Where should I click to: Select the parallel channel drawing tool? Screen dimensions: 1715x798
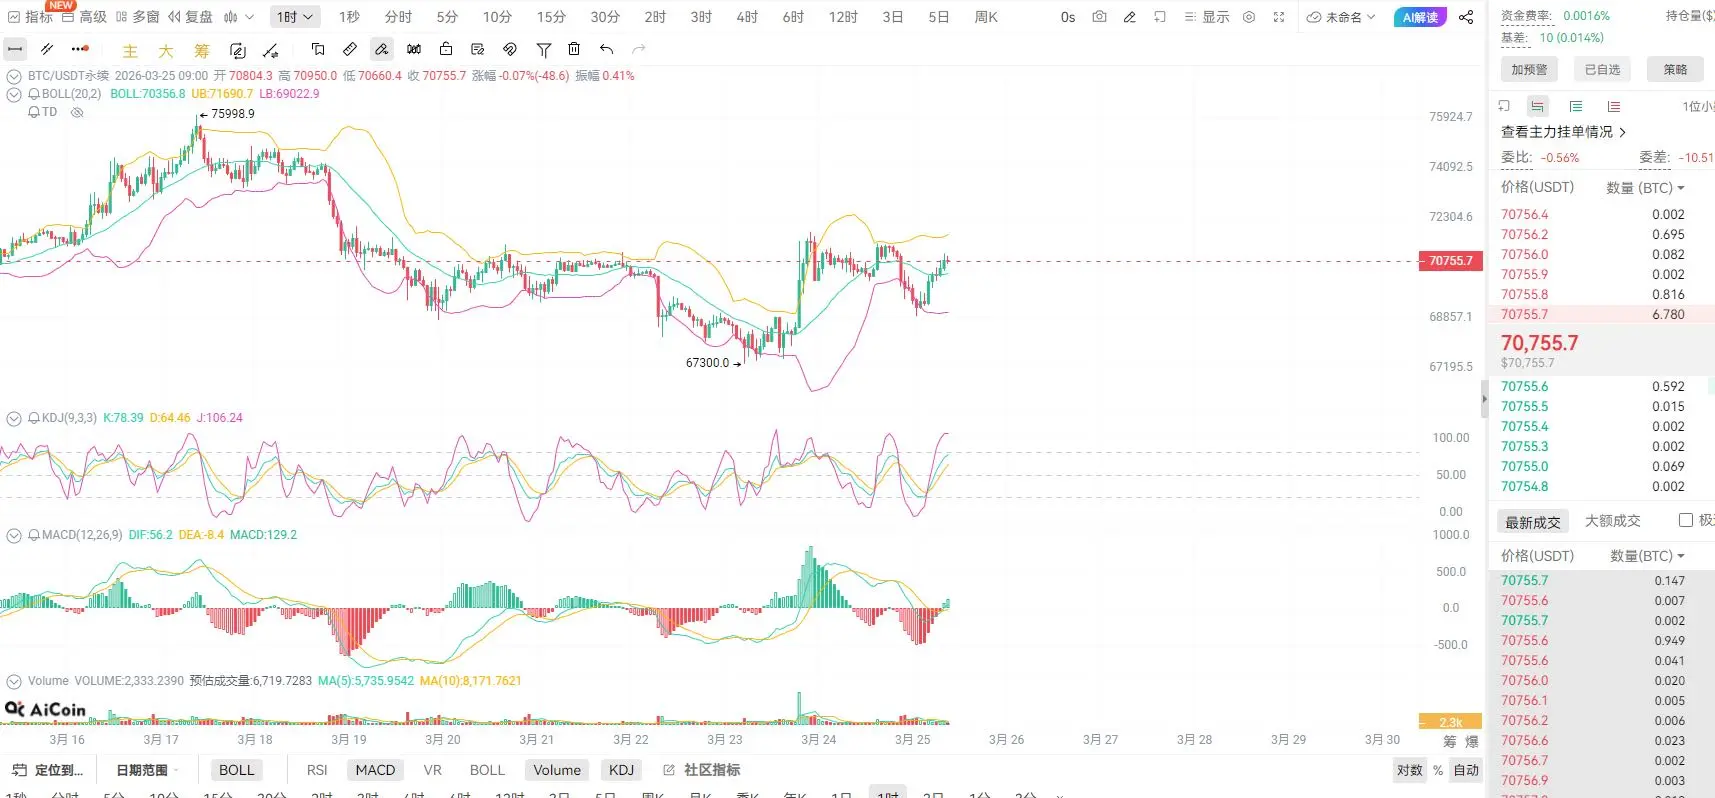click(47, 49)
